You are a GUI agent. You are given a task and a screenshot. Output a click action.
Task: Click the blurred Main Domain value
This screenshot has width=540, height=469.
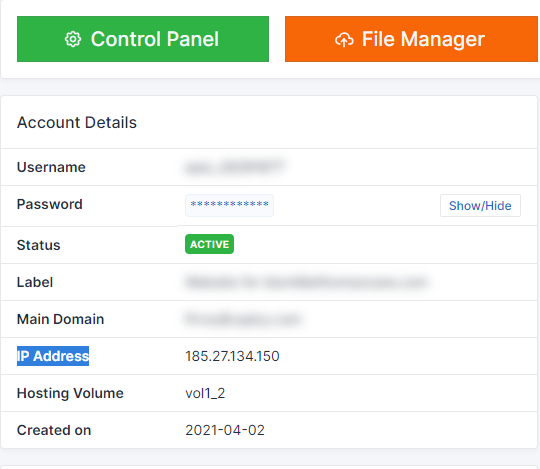pyautogui.click(x=243, y=319)
